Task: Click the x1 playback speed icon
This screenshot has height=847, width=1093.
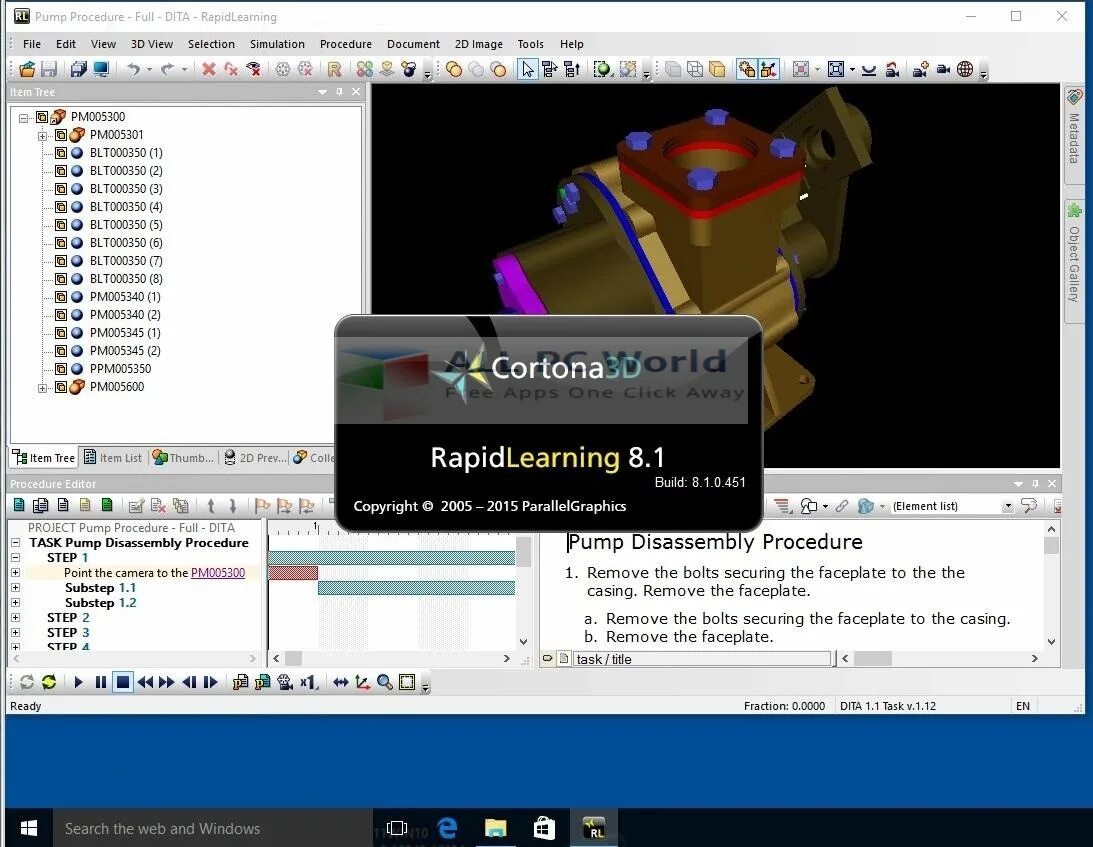Action: coord(309,682)
